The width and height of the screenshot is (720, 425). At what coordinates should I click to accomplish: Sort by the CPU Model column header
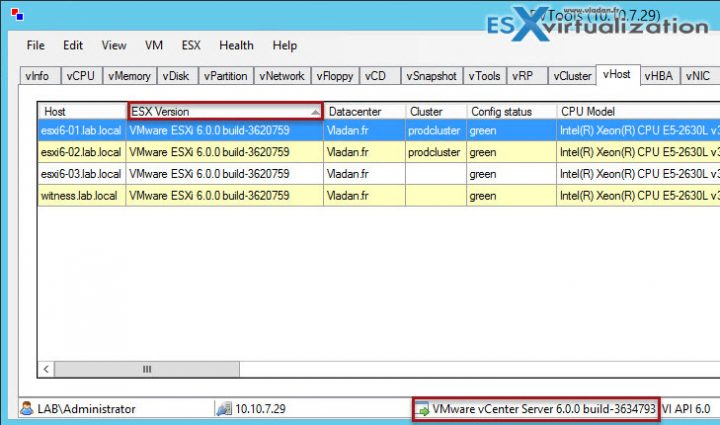pos(638,112)
